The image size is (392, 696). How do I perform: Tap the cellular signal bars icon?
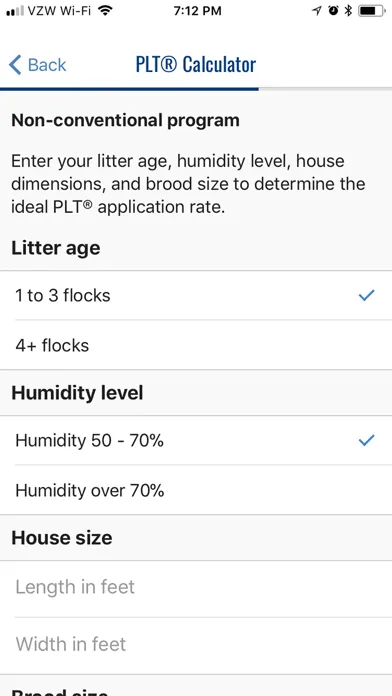click(15, 11)
